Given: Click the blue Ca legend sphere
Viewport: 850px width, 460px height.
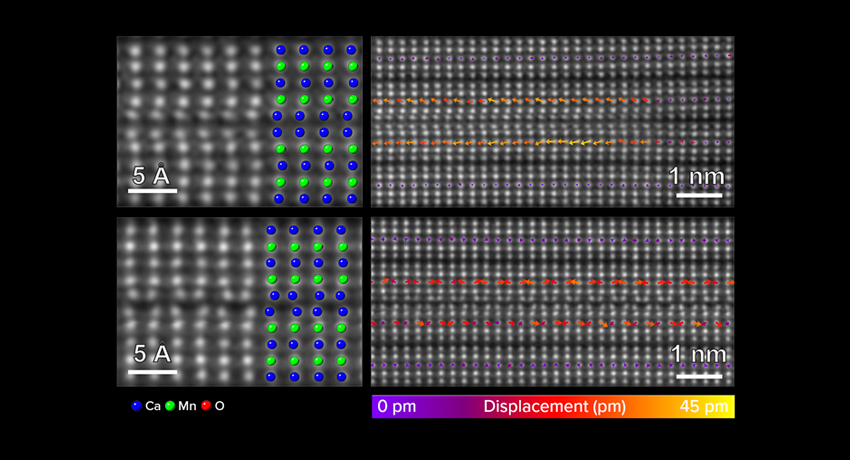Looking at the screenshot, I should coord(137,406).
